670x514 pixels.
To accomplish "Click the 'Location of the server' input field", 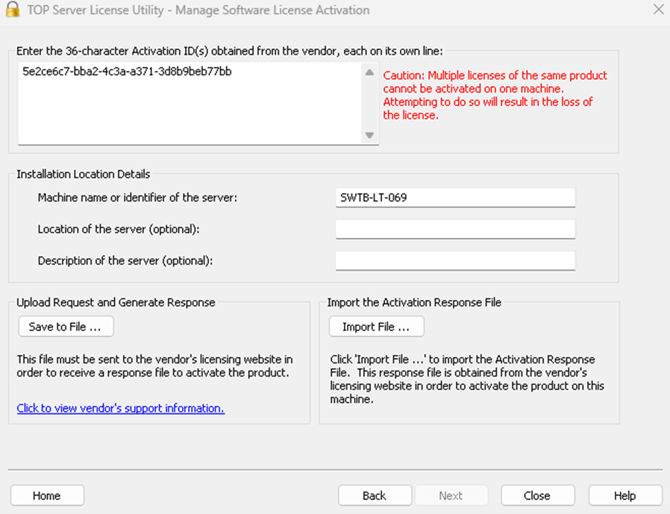I will click(455, 229).
